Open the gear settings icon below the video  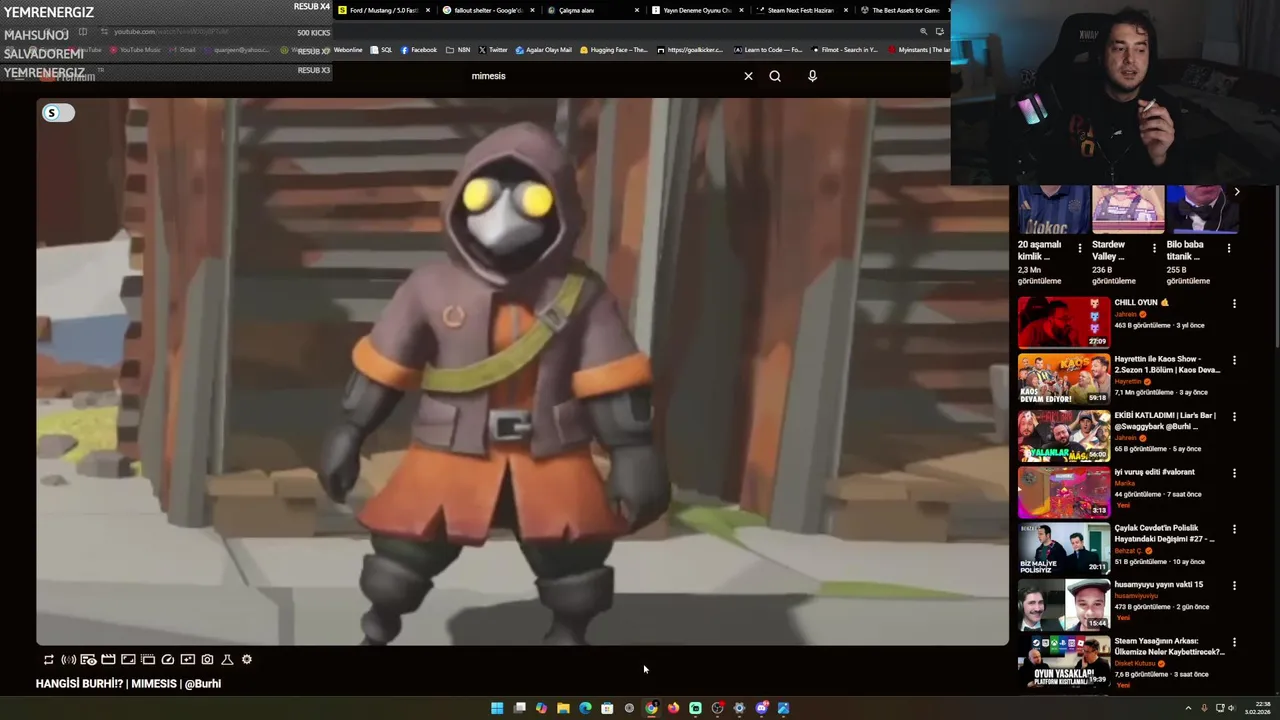[x=247, y=660]
